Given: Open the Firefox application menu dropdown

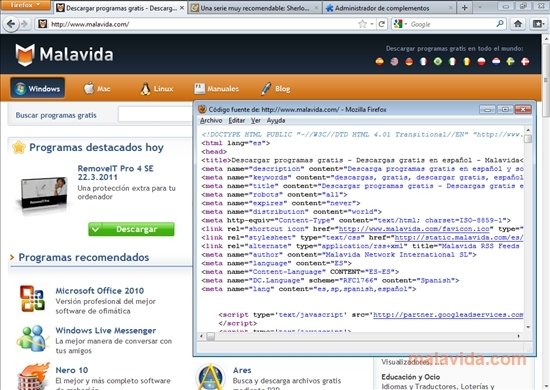Looking at the screenshot, I should click(25, 5).
